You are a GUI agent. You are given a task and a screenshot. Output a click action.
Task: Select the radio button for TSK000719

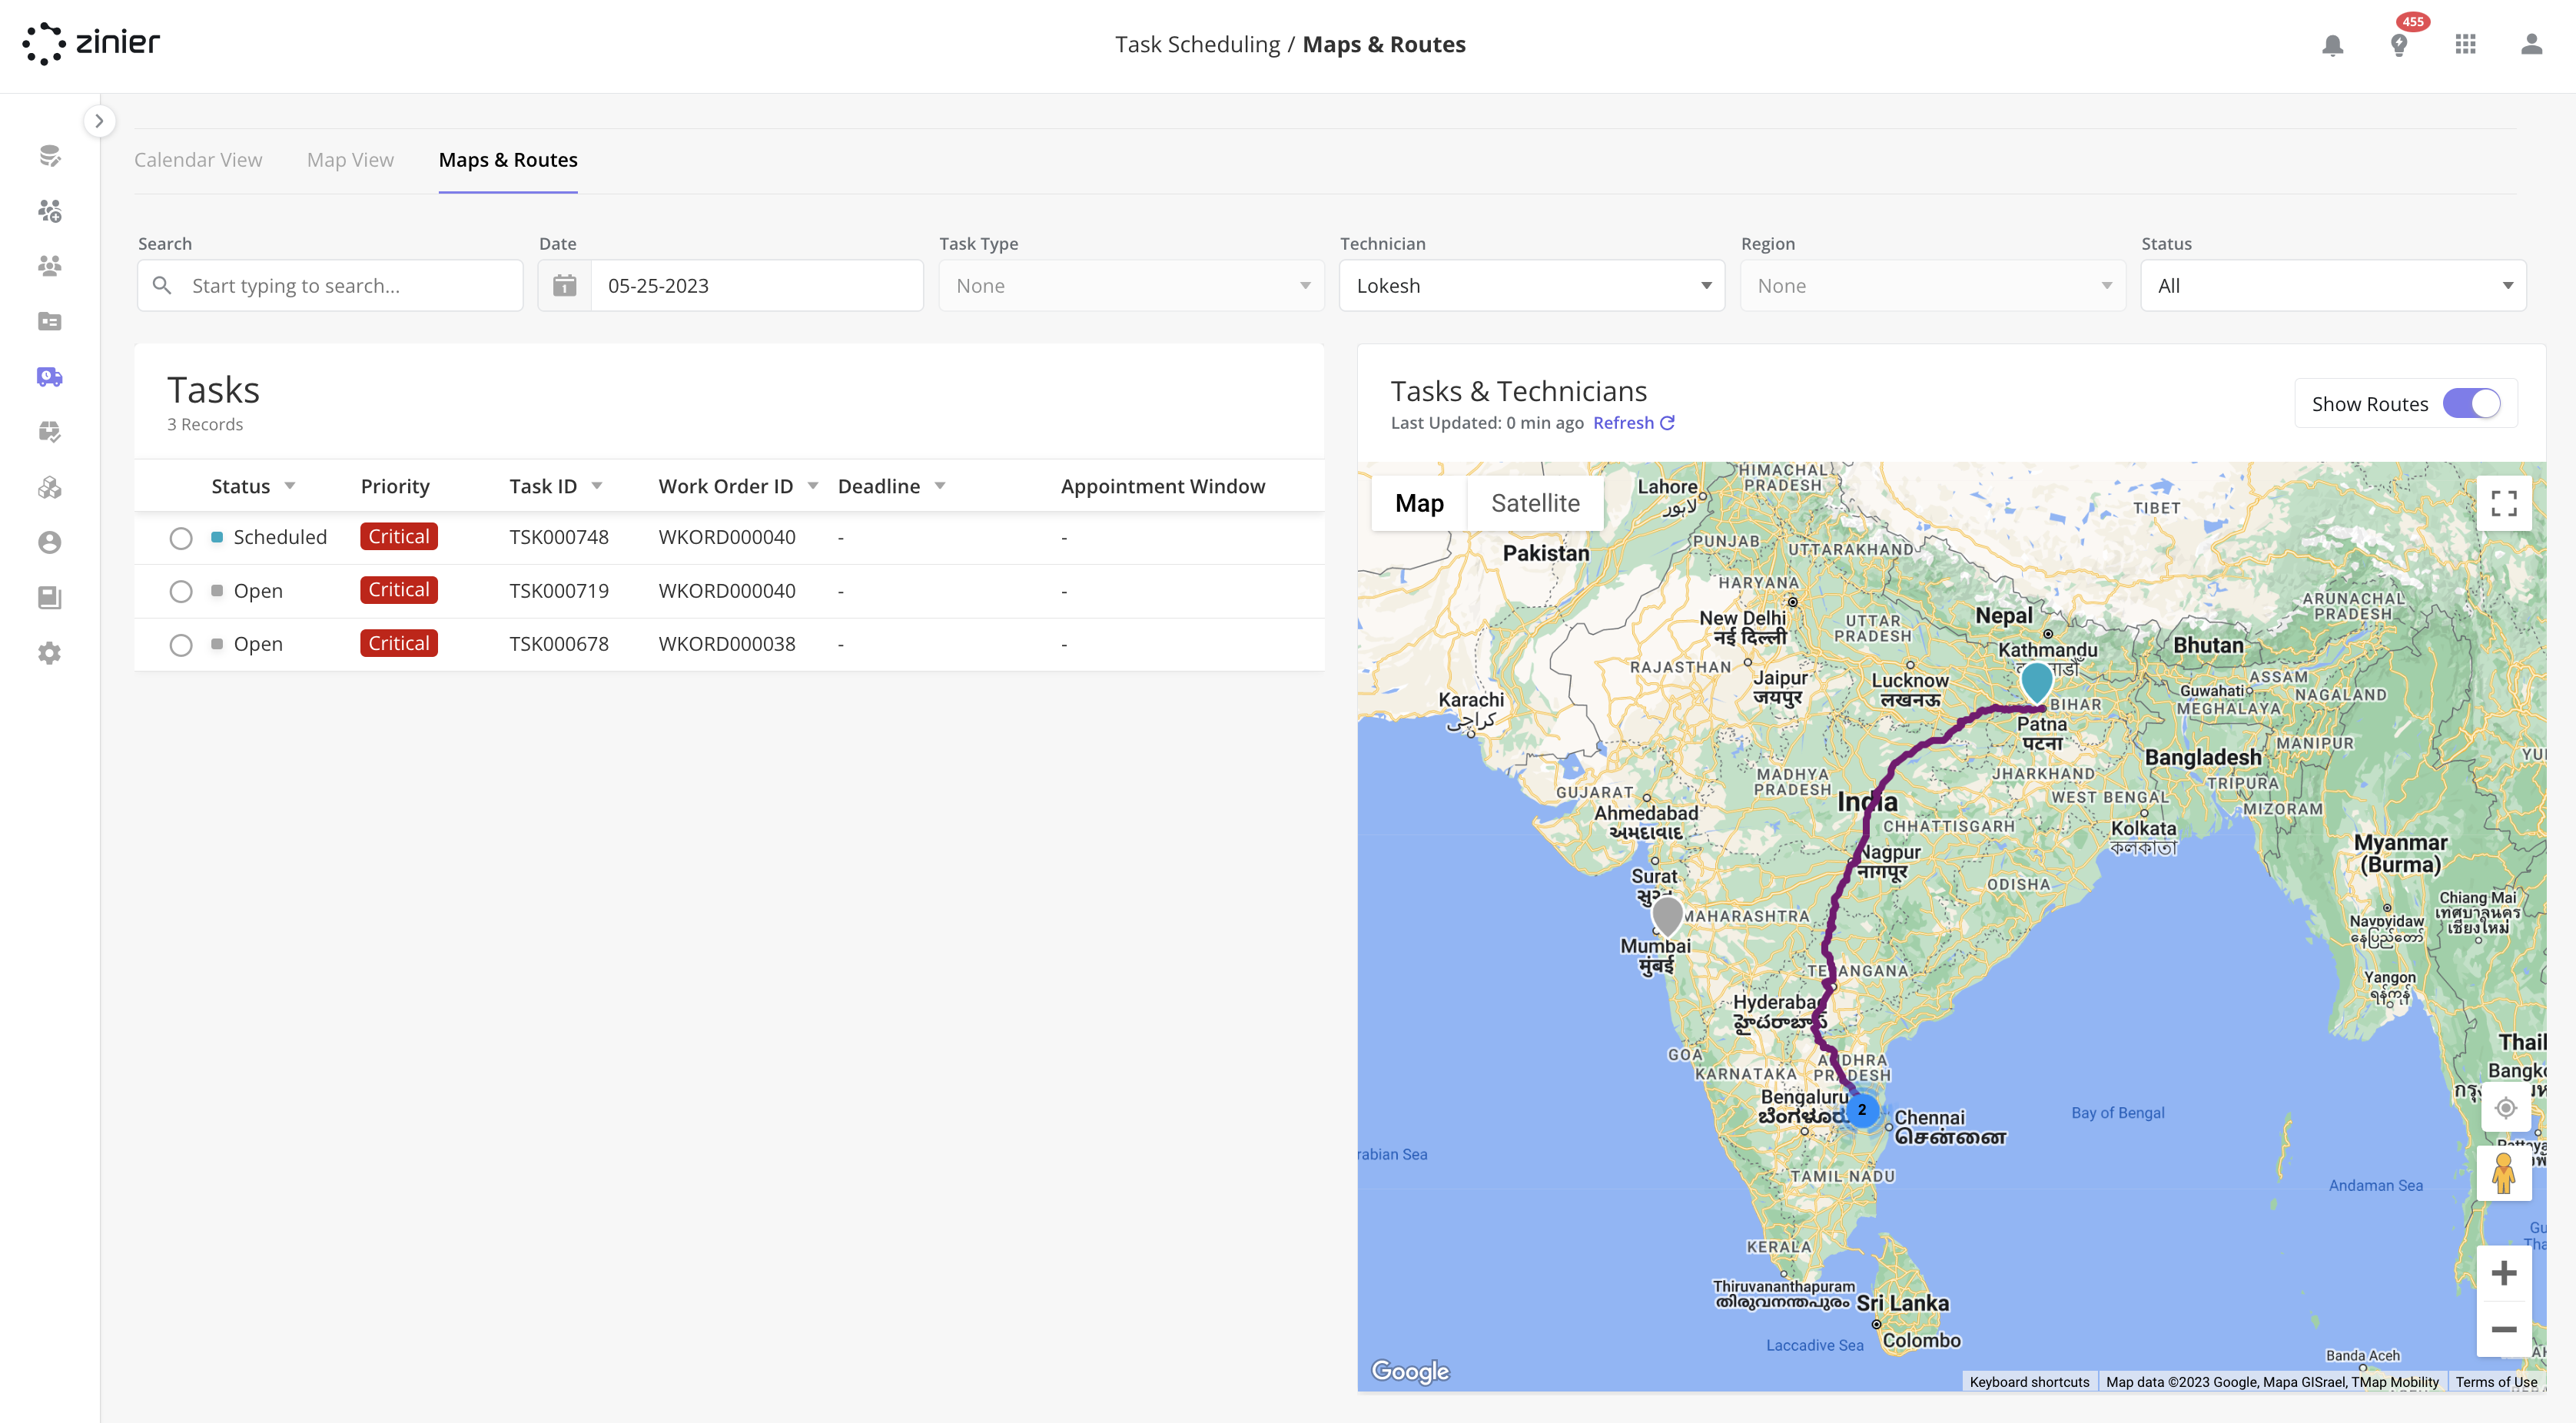[181, 592]
